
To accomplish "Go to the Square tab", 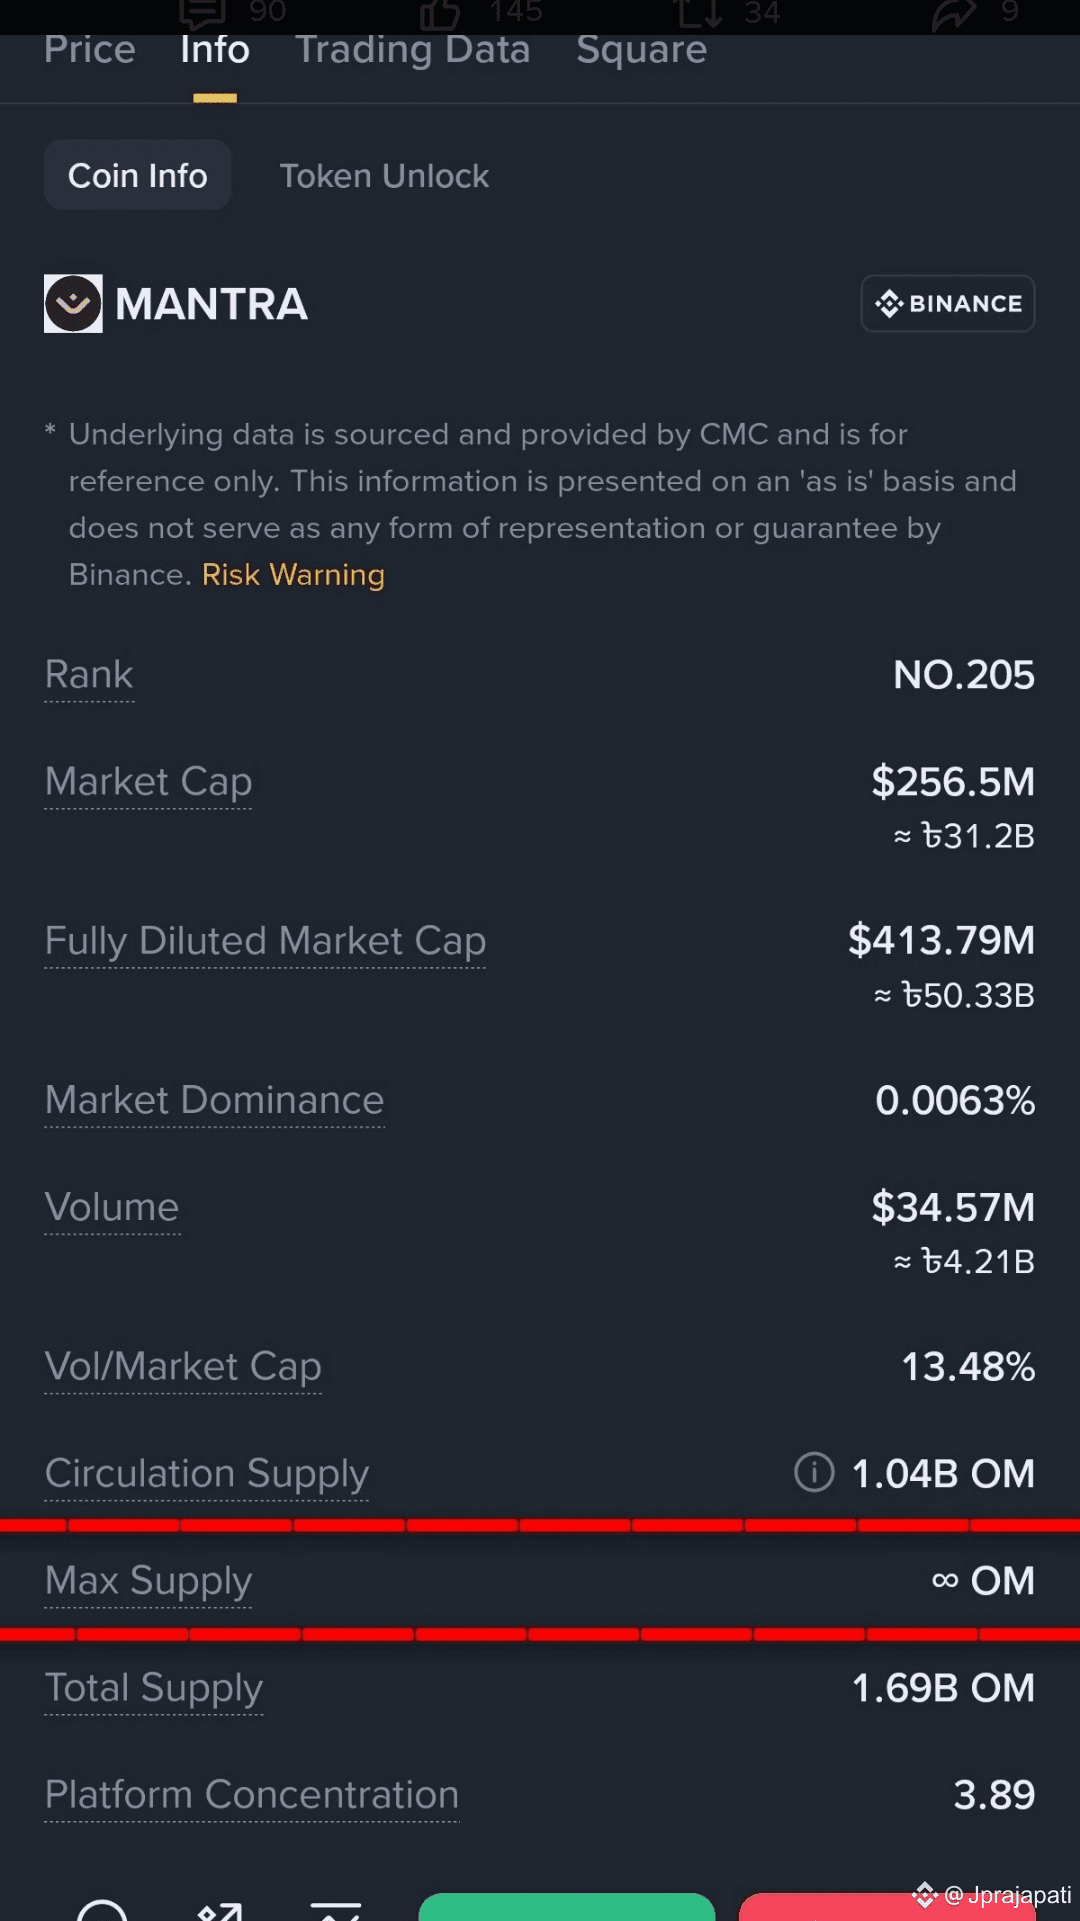I will 641,50.
